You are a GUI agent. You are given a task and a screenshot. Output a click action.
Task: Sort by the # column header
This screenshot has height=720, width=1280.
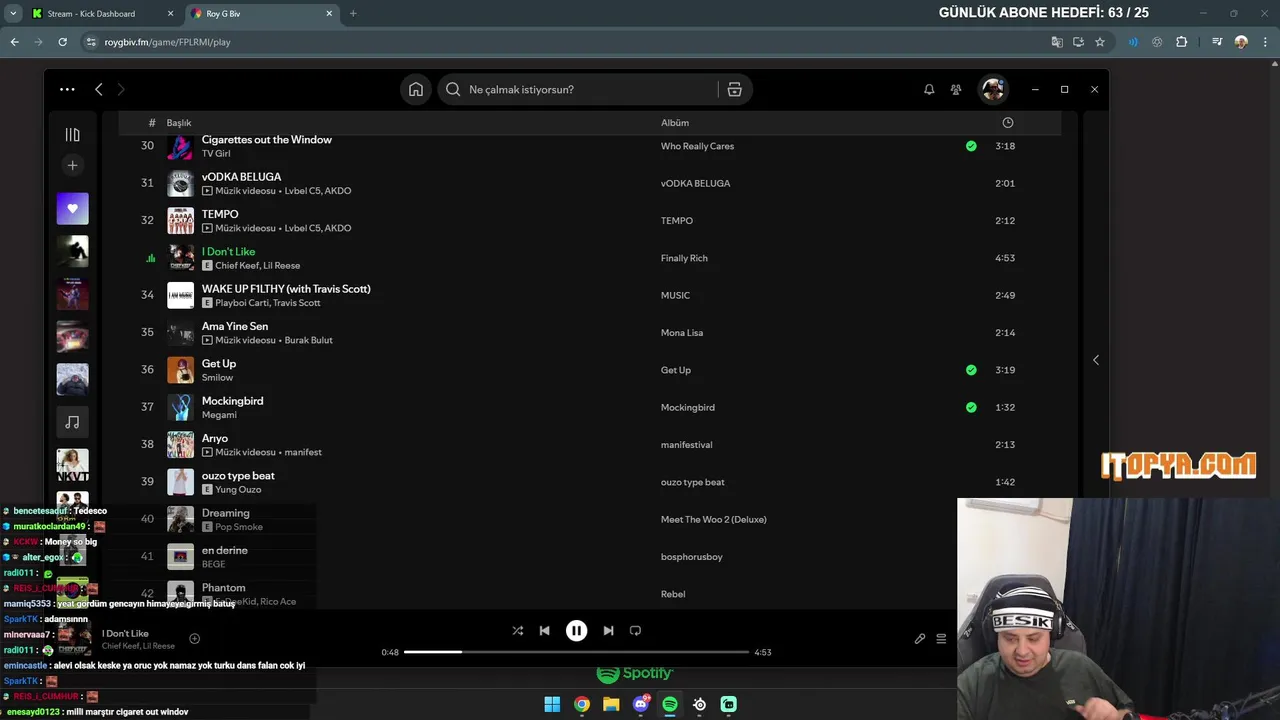[x=152, y=123]
